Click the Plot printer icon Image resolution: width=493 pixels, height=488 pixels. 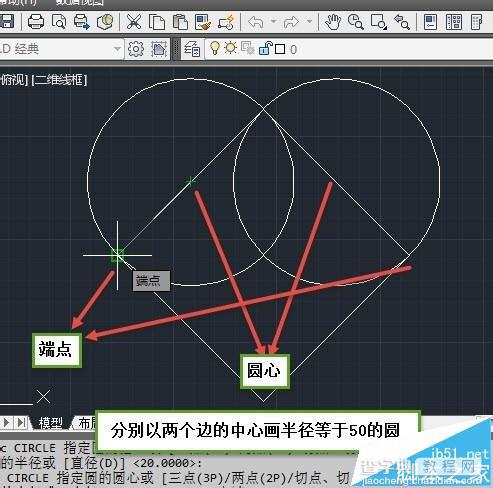point(36,22)
